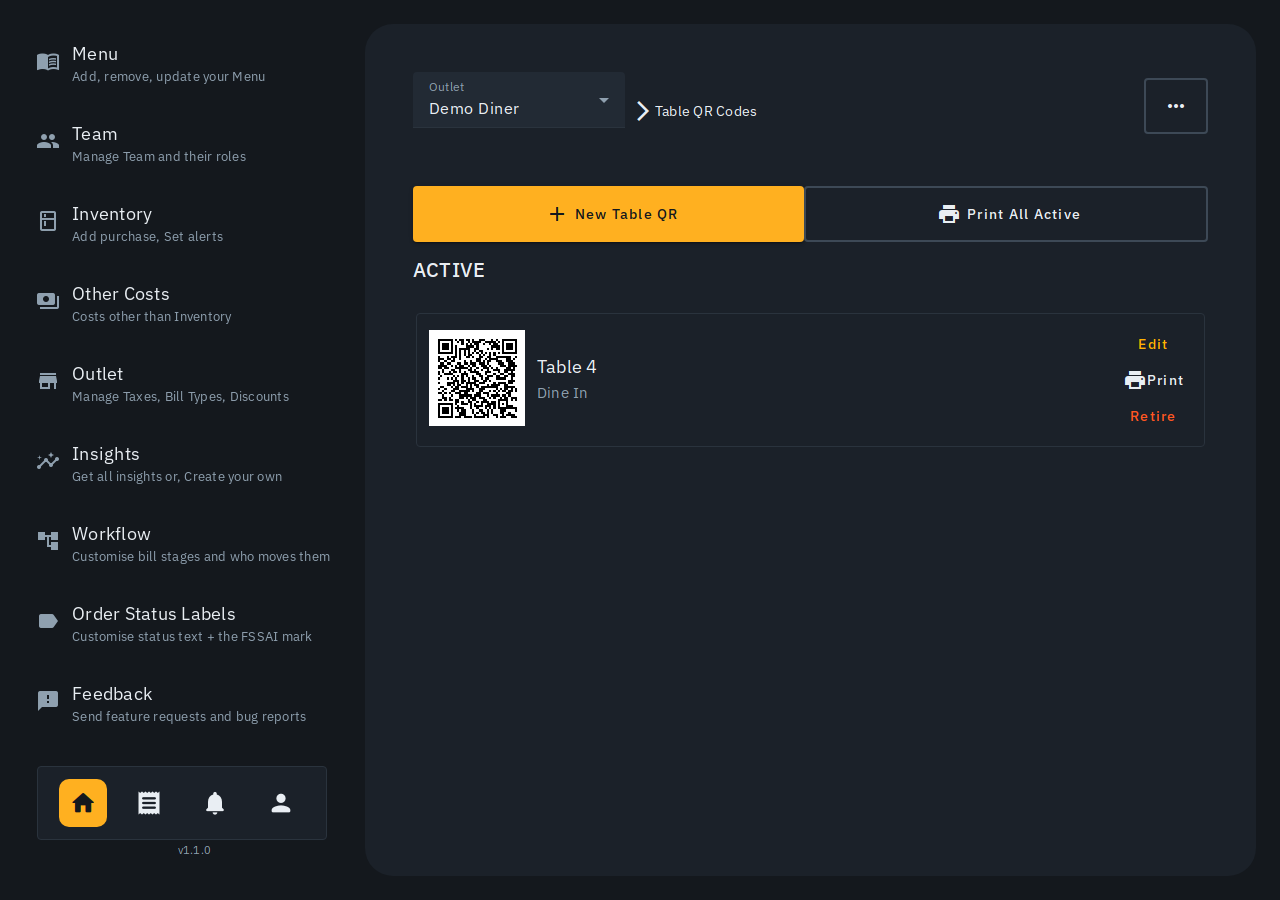
Task: Open the bills receipt icon
Action: (149, 803)
